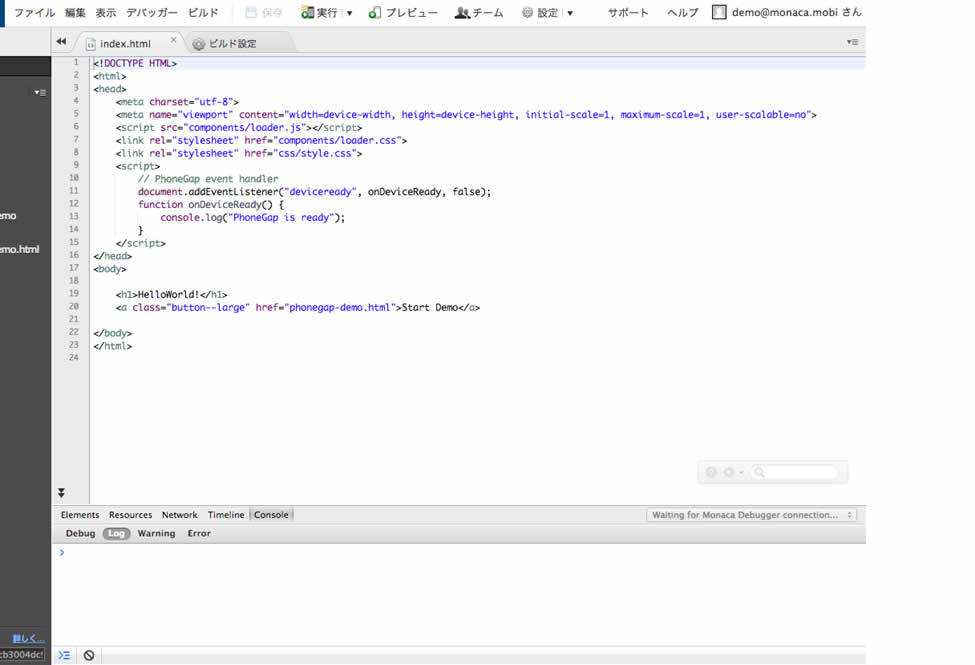Collapse debugger panel with double down arrow

tap(61, 493)
